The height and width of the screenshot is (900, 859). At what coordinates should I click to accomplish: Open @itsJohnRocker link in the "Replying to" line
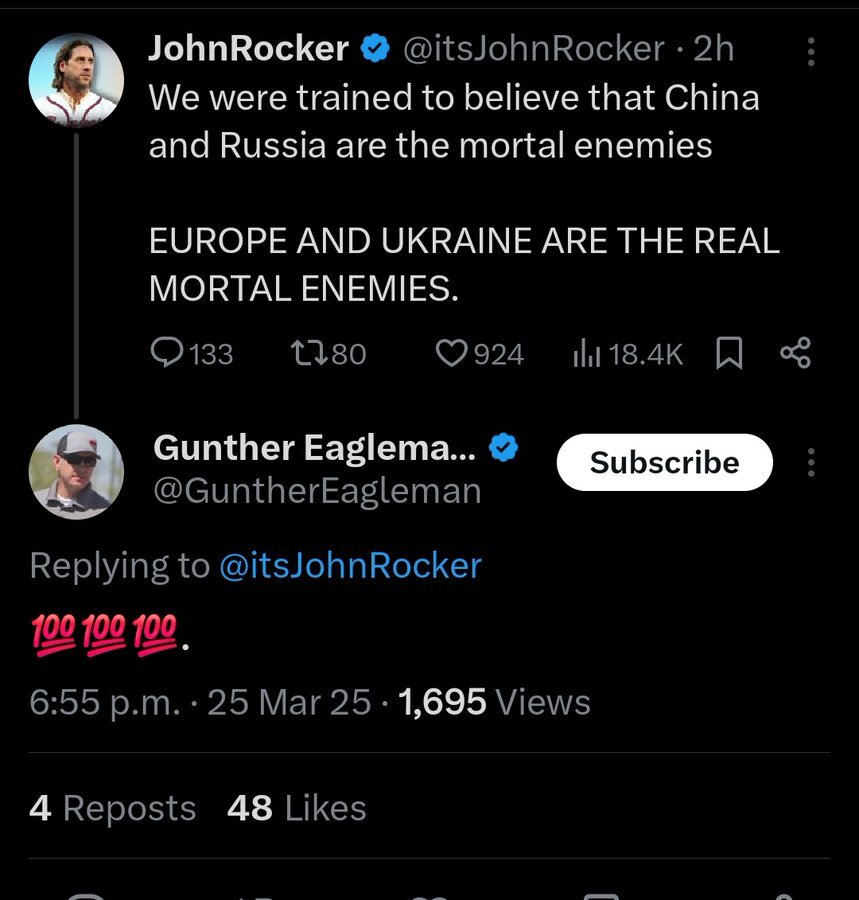pyautogui.click(x=350, y=565)
